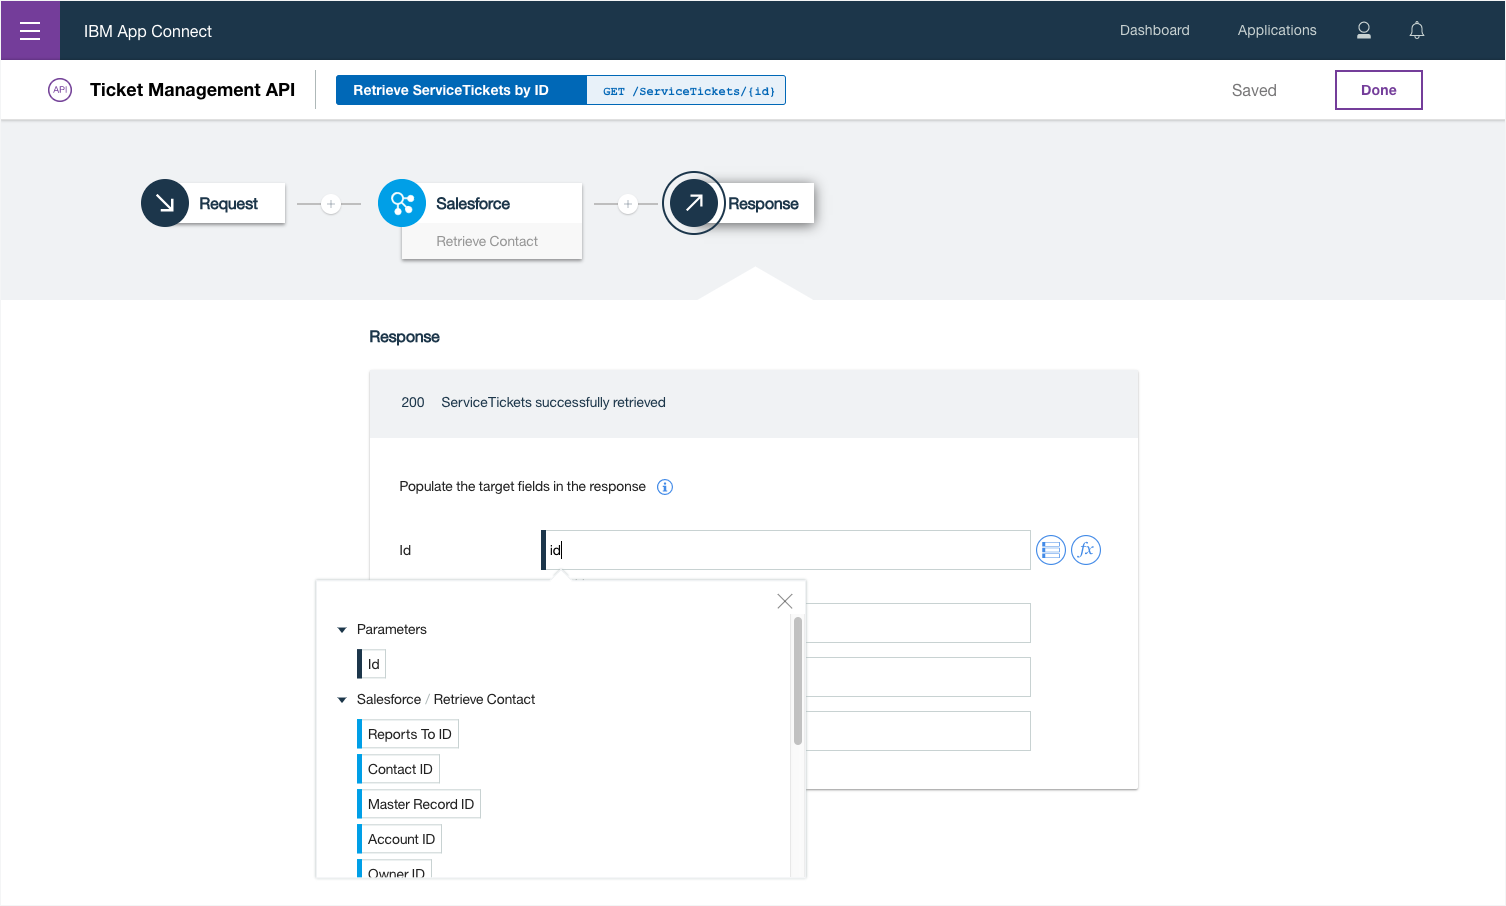The width and height of the screenshot is (1506, 906).
Task: Select the Salesforce node icon
Action: 402,203
